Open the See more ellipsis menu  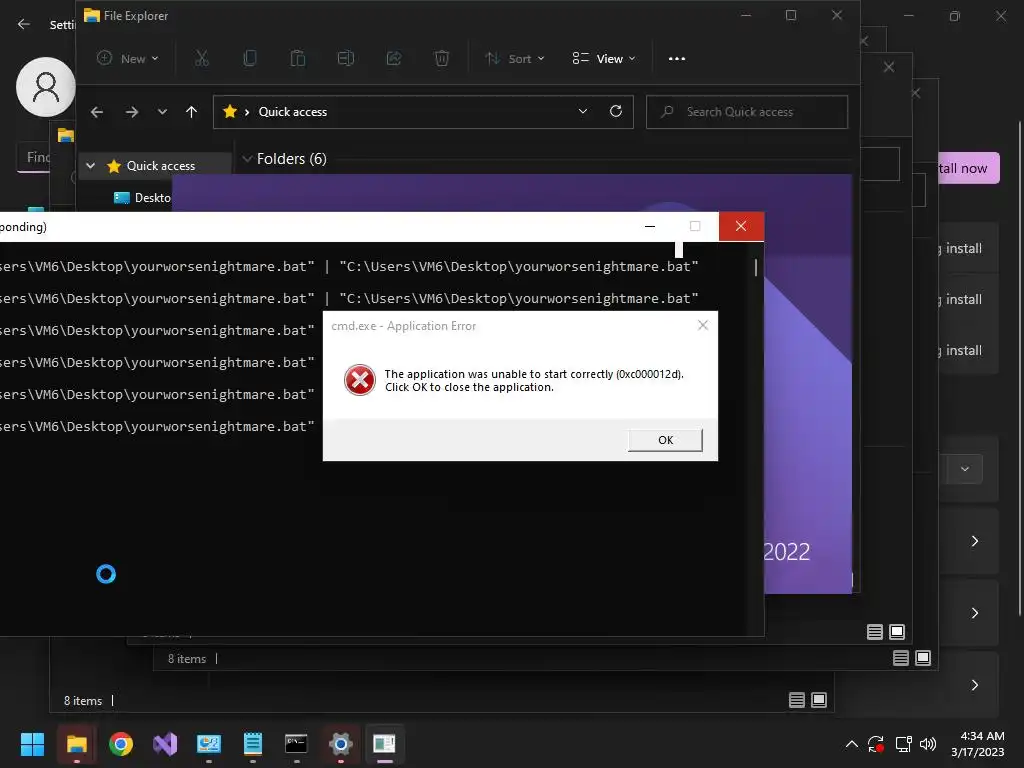point(677,59)
